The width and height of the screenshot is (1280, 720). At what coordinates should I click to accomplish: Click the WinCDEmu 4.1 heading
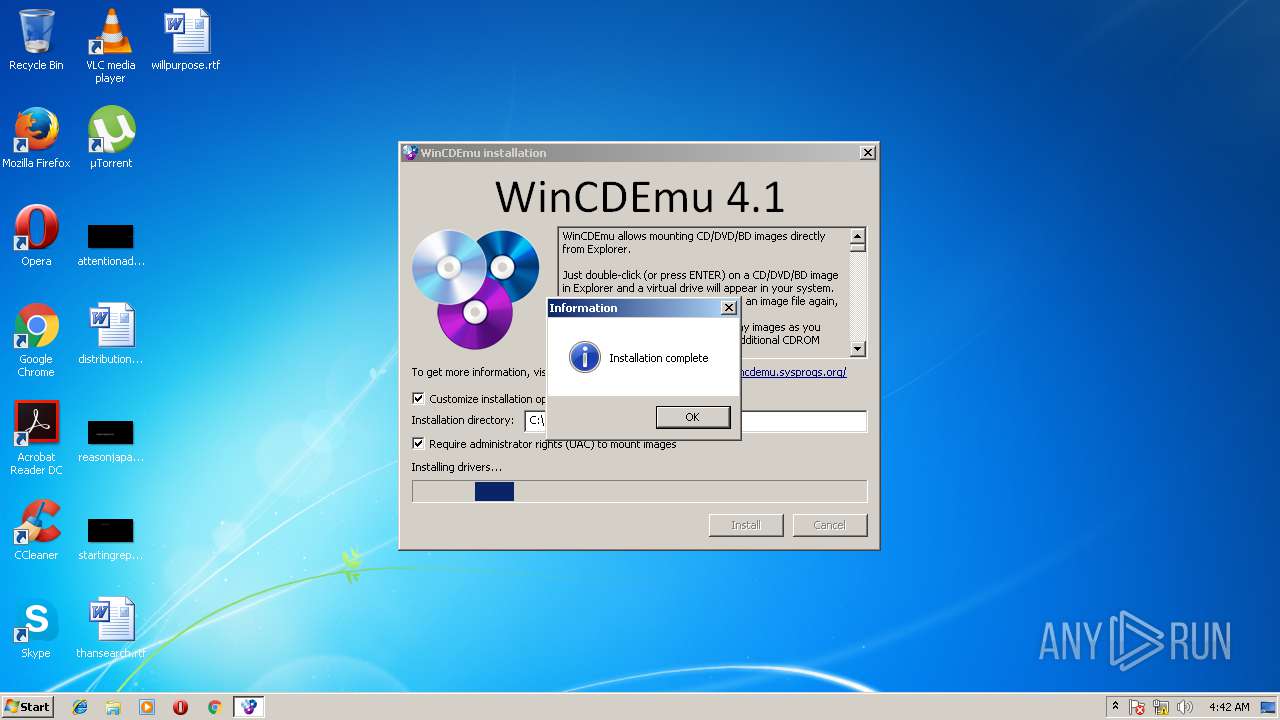pos(640,197)
